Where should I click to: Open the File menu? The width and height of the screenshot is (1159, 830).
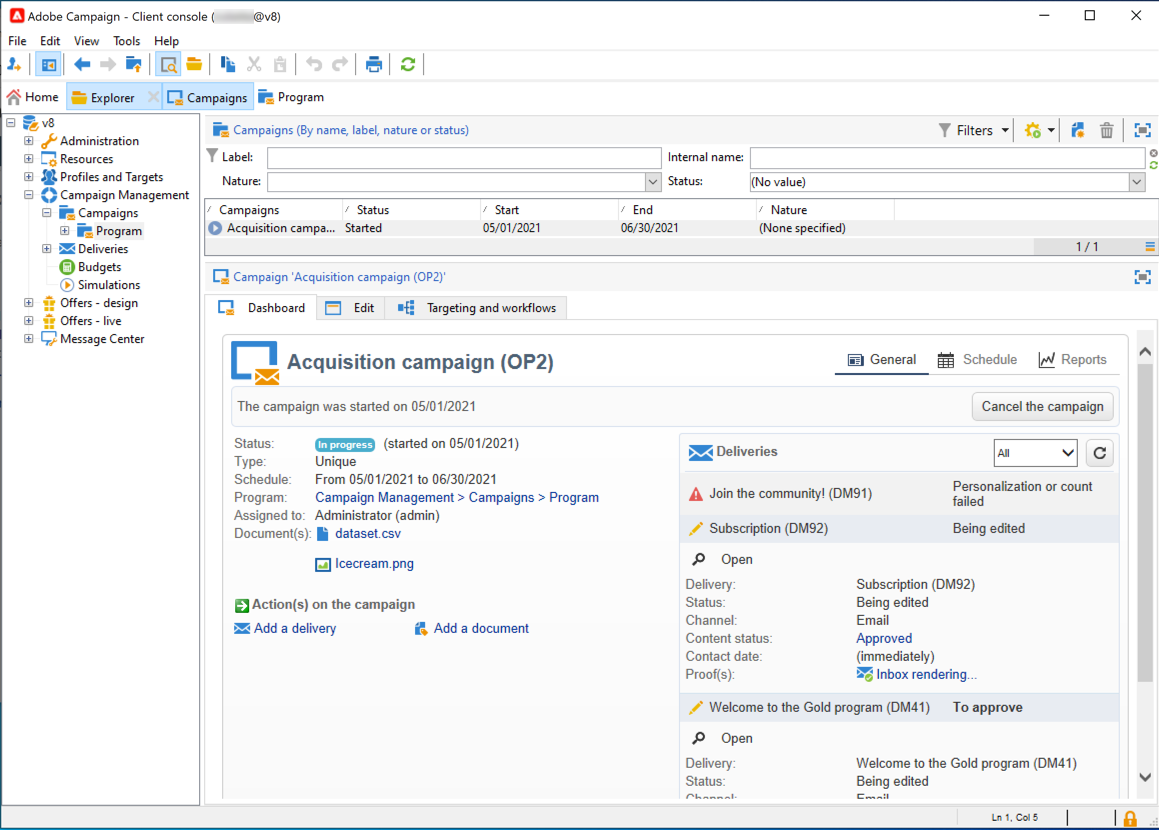tap(17, 41)
